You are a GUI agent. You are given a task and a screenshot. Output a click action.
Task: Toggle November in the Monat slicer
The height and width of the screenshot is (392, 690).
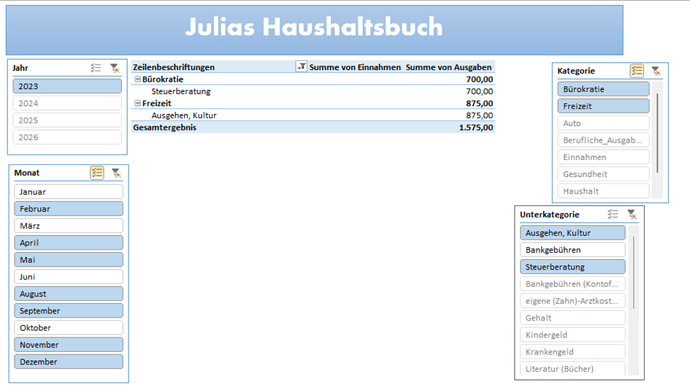69,345
